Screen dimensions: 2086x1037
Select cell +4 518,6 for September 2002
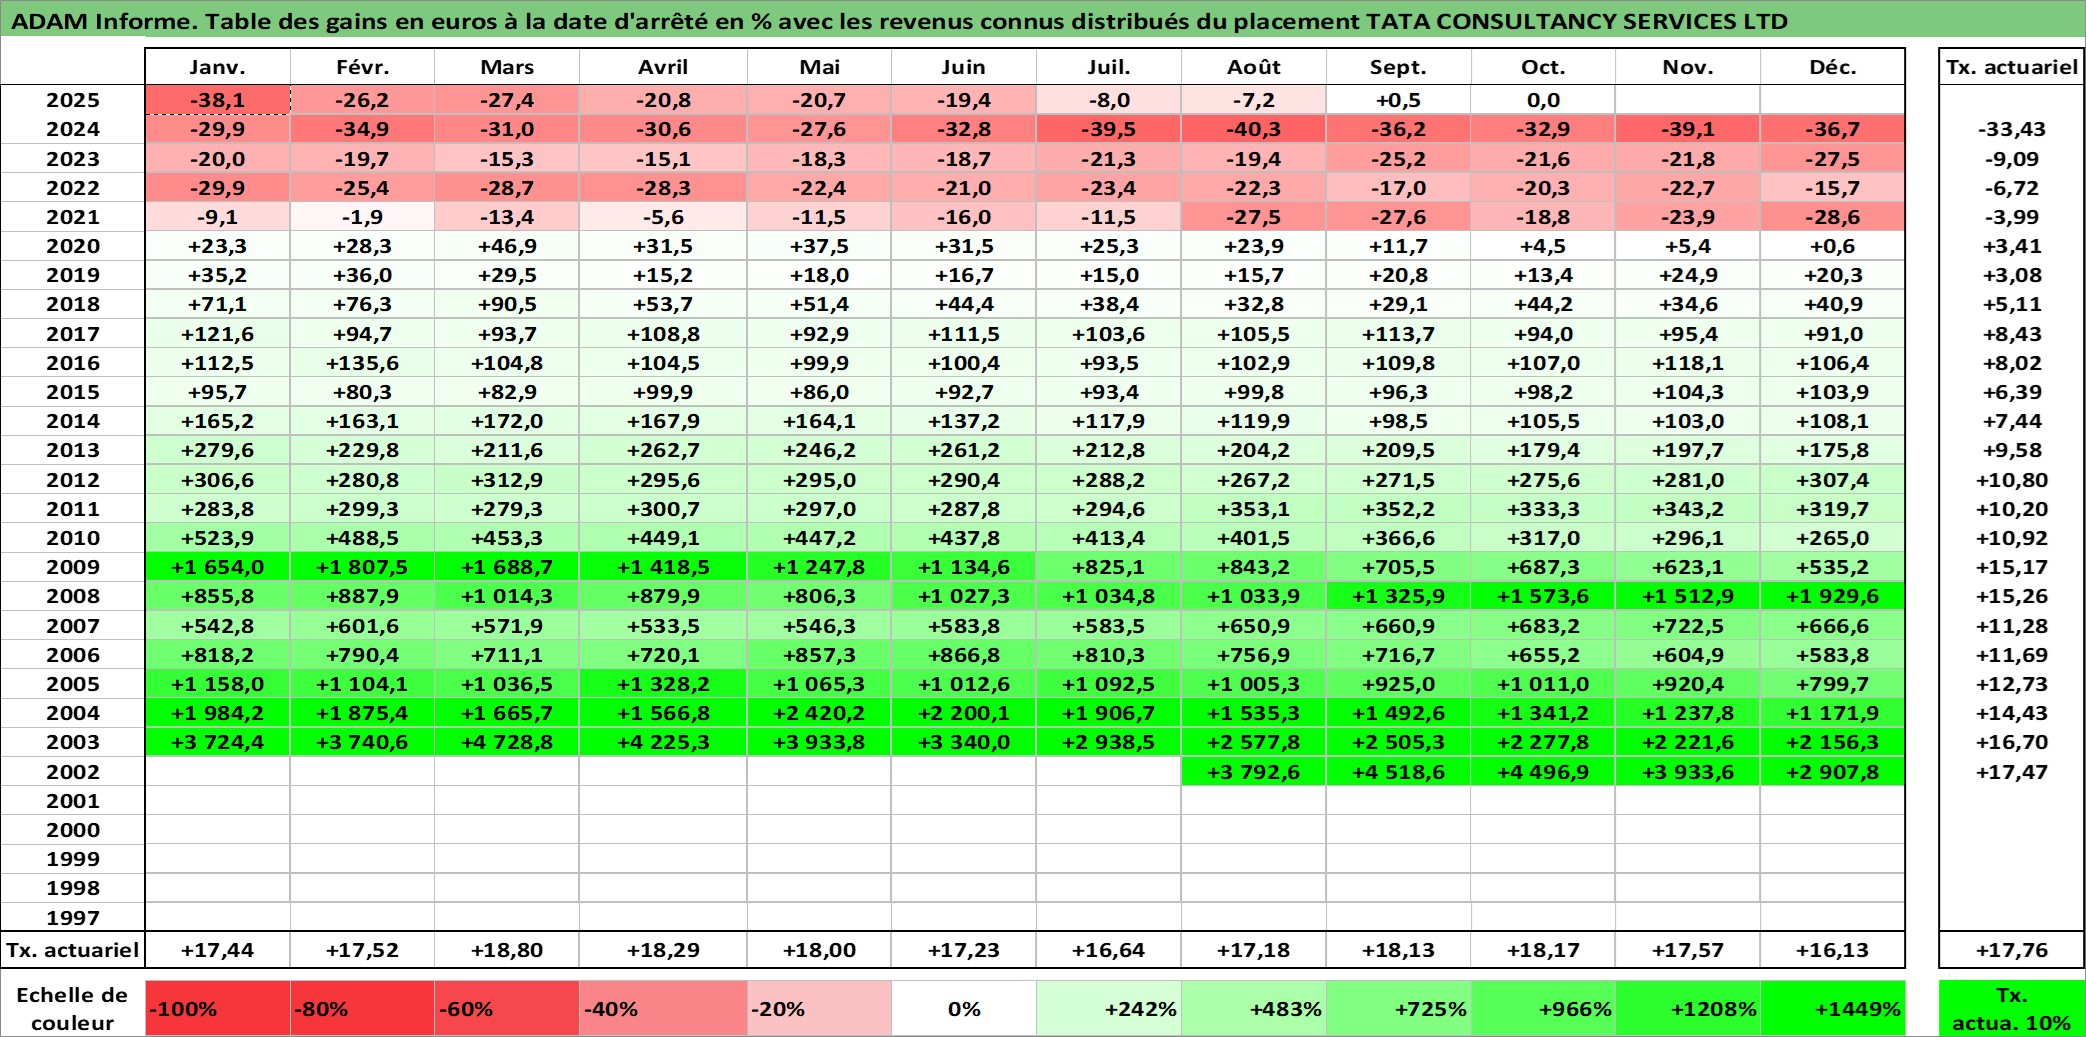tap(1398, 772)
